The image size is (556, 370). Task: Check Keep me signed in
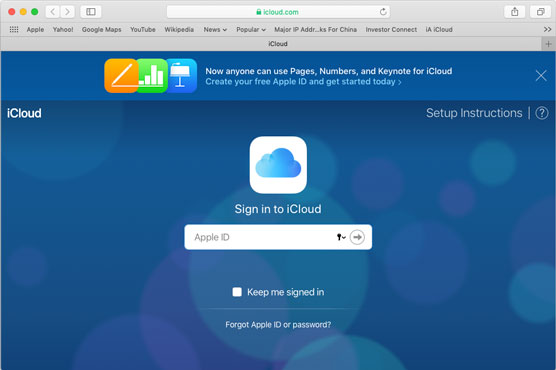tap(237, 292)
